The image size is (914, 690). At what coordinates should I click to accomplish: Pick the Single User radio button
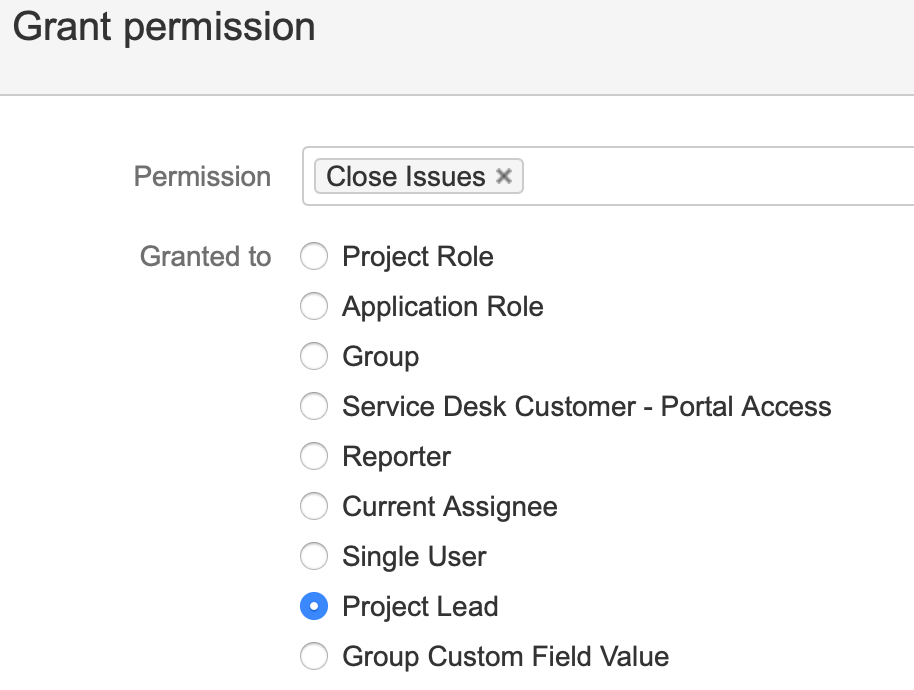coord(314,557)
